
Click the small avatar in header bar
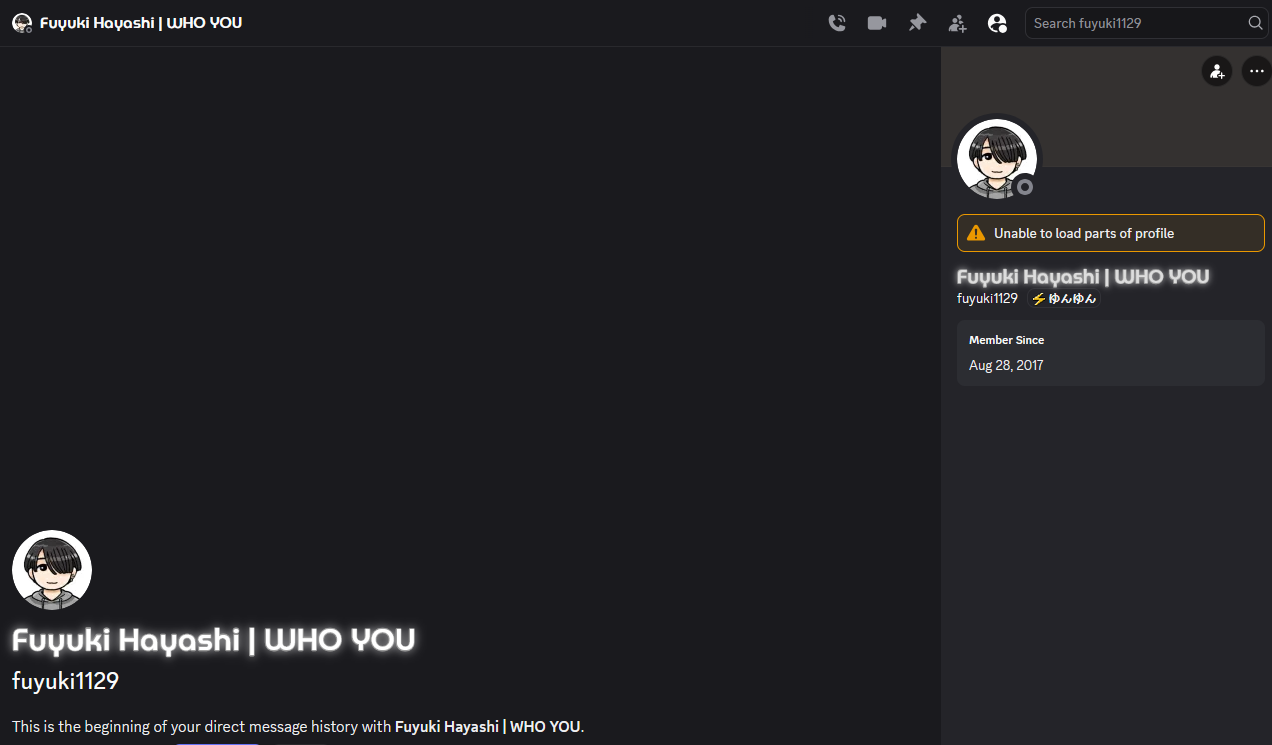coord(22,23)
